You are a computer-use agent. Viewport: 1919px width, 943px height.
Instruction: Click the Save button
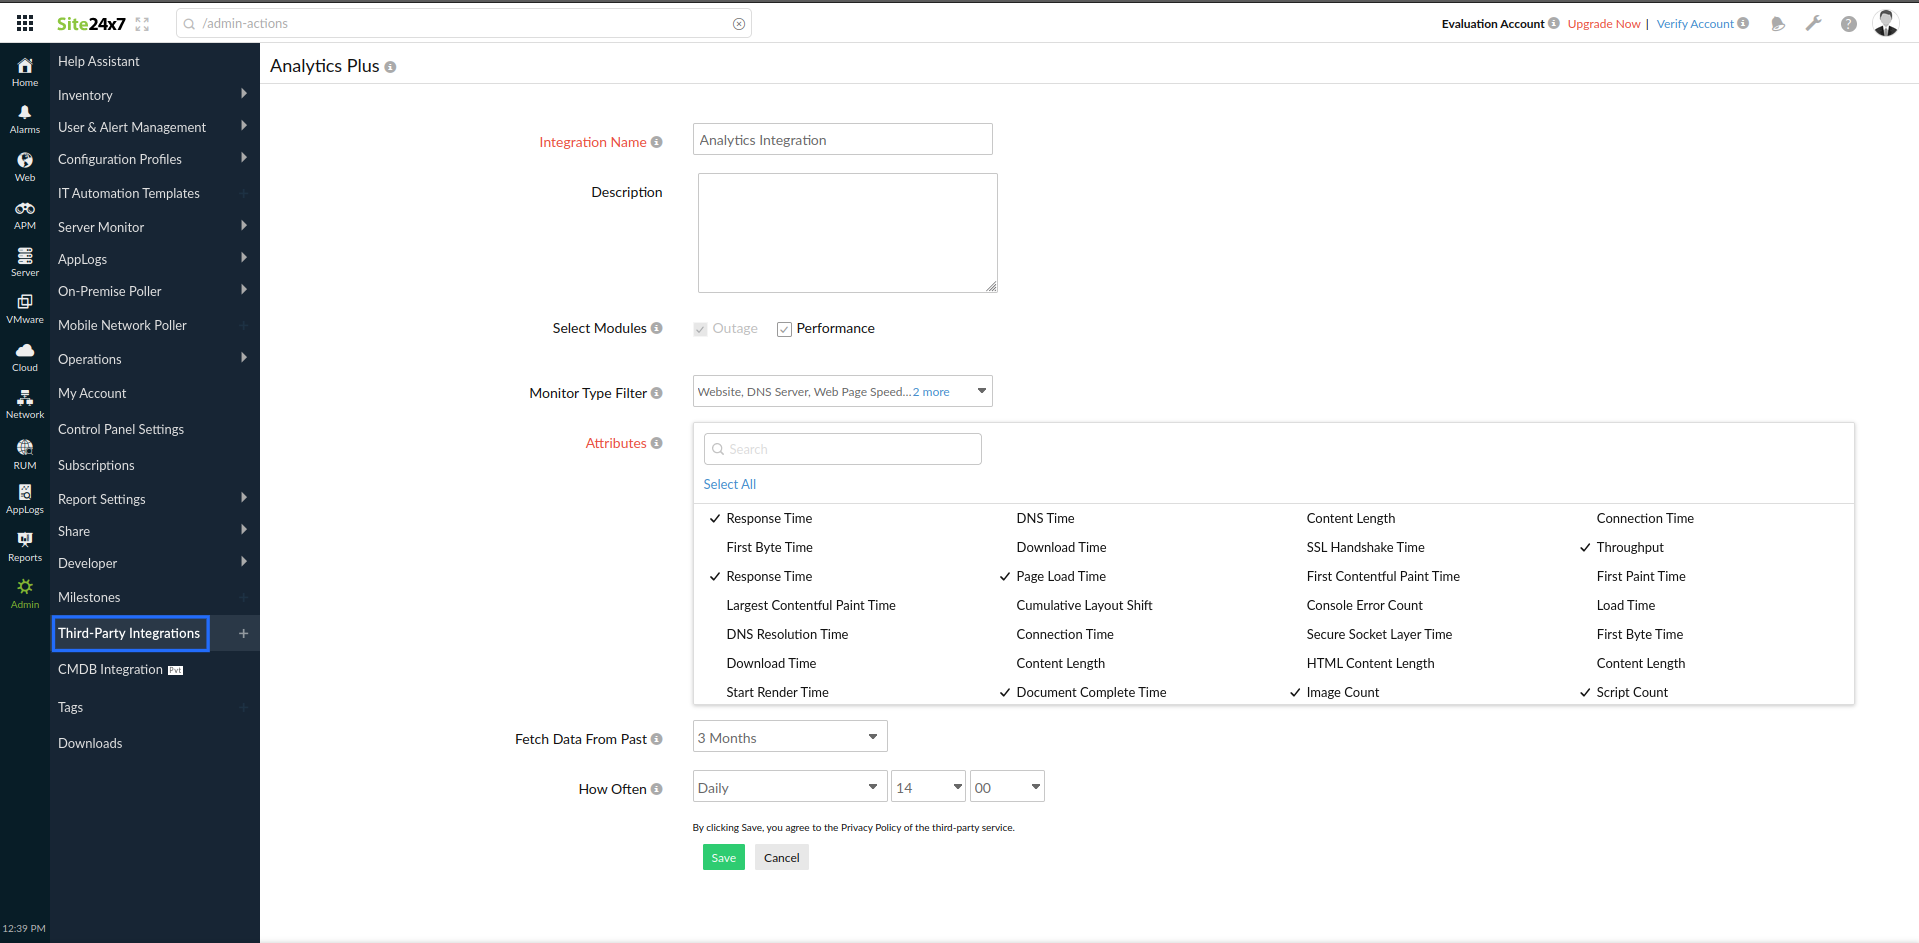point(723,857)
